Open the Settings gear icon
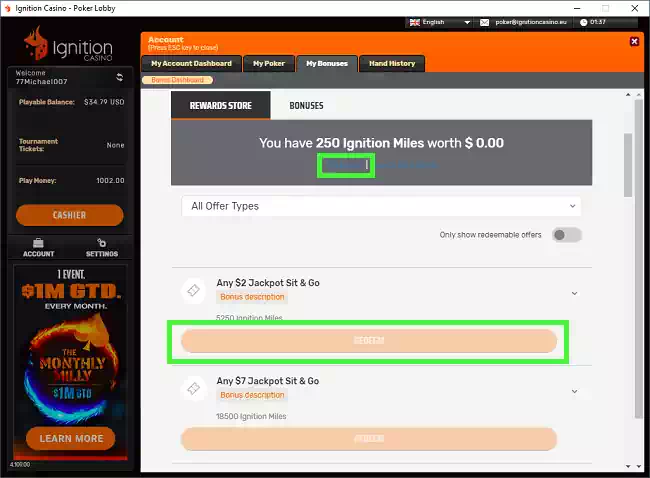Screen dimensions: 650x478 (x=102, y=243)
